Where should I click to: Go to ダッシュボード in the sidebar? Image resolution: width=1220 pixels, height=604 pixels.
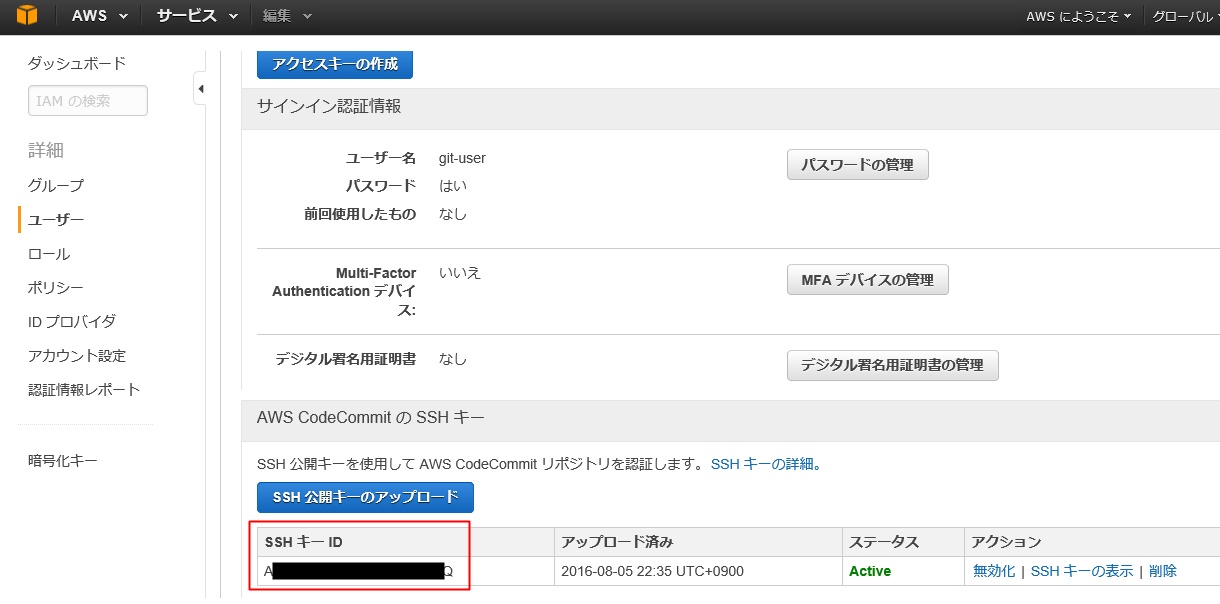77,63
